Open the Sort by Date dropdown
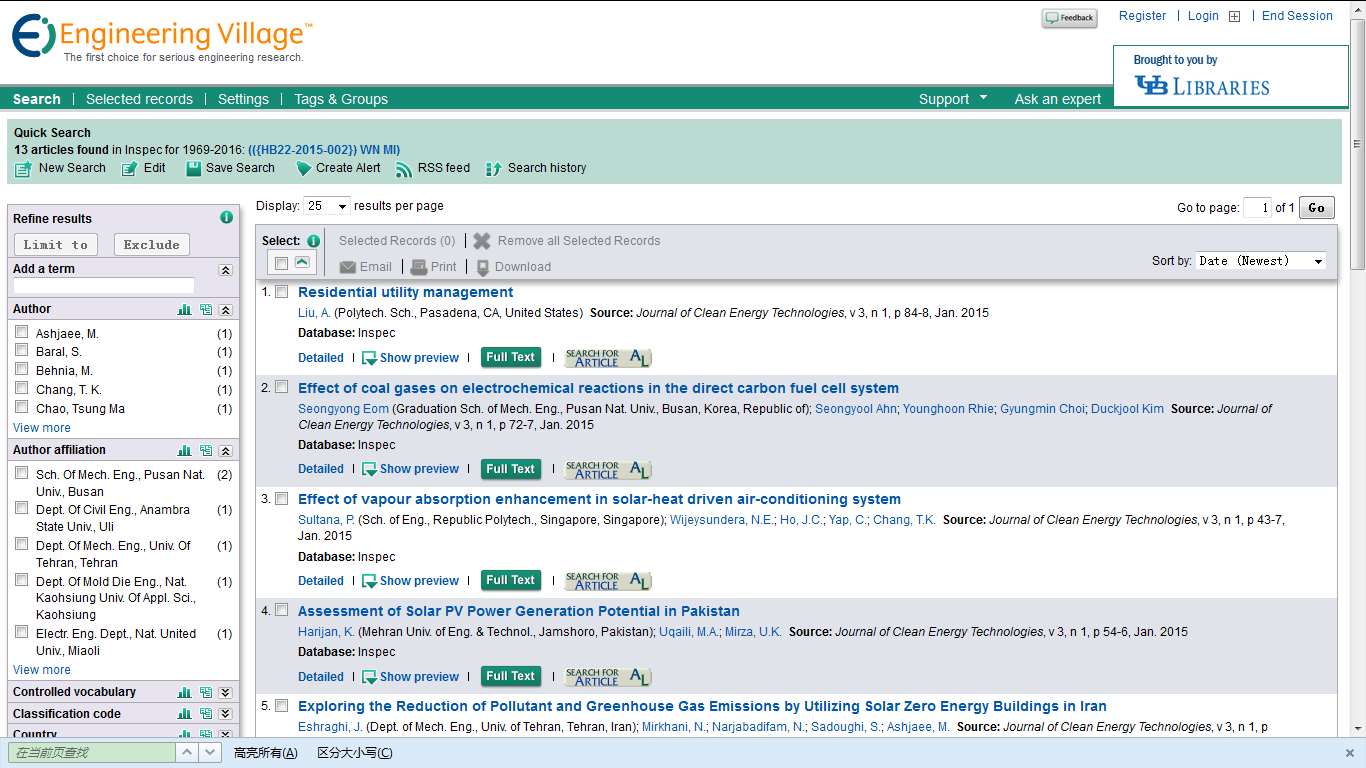This screenshot has height=768, width=1366. pyautogui.click(x=1261, y=261)
